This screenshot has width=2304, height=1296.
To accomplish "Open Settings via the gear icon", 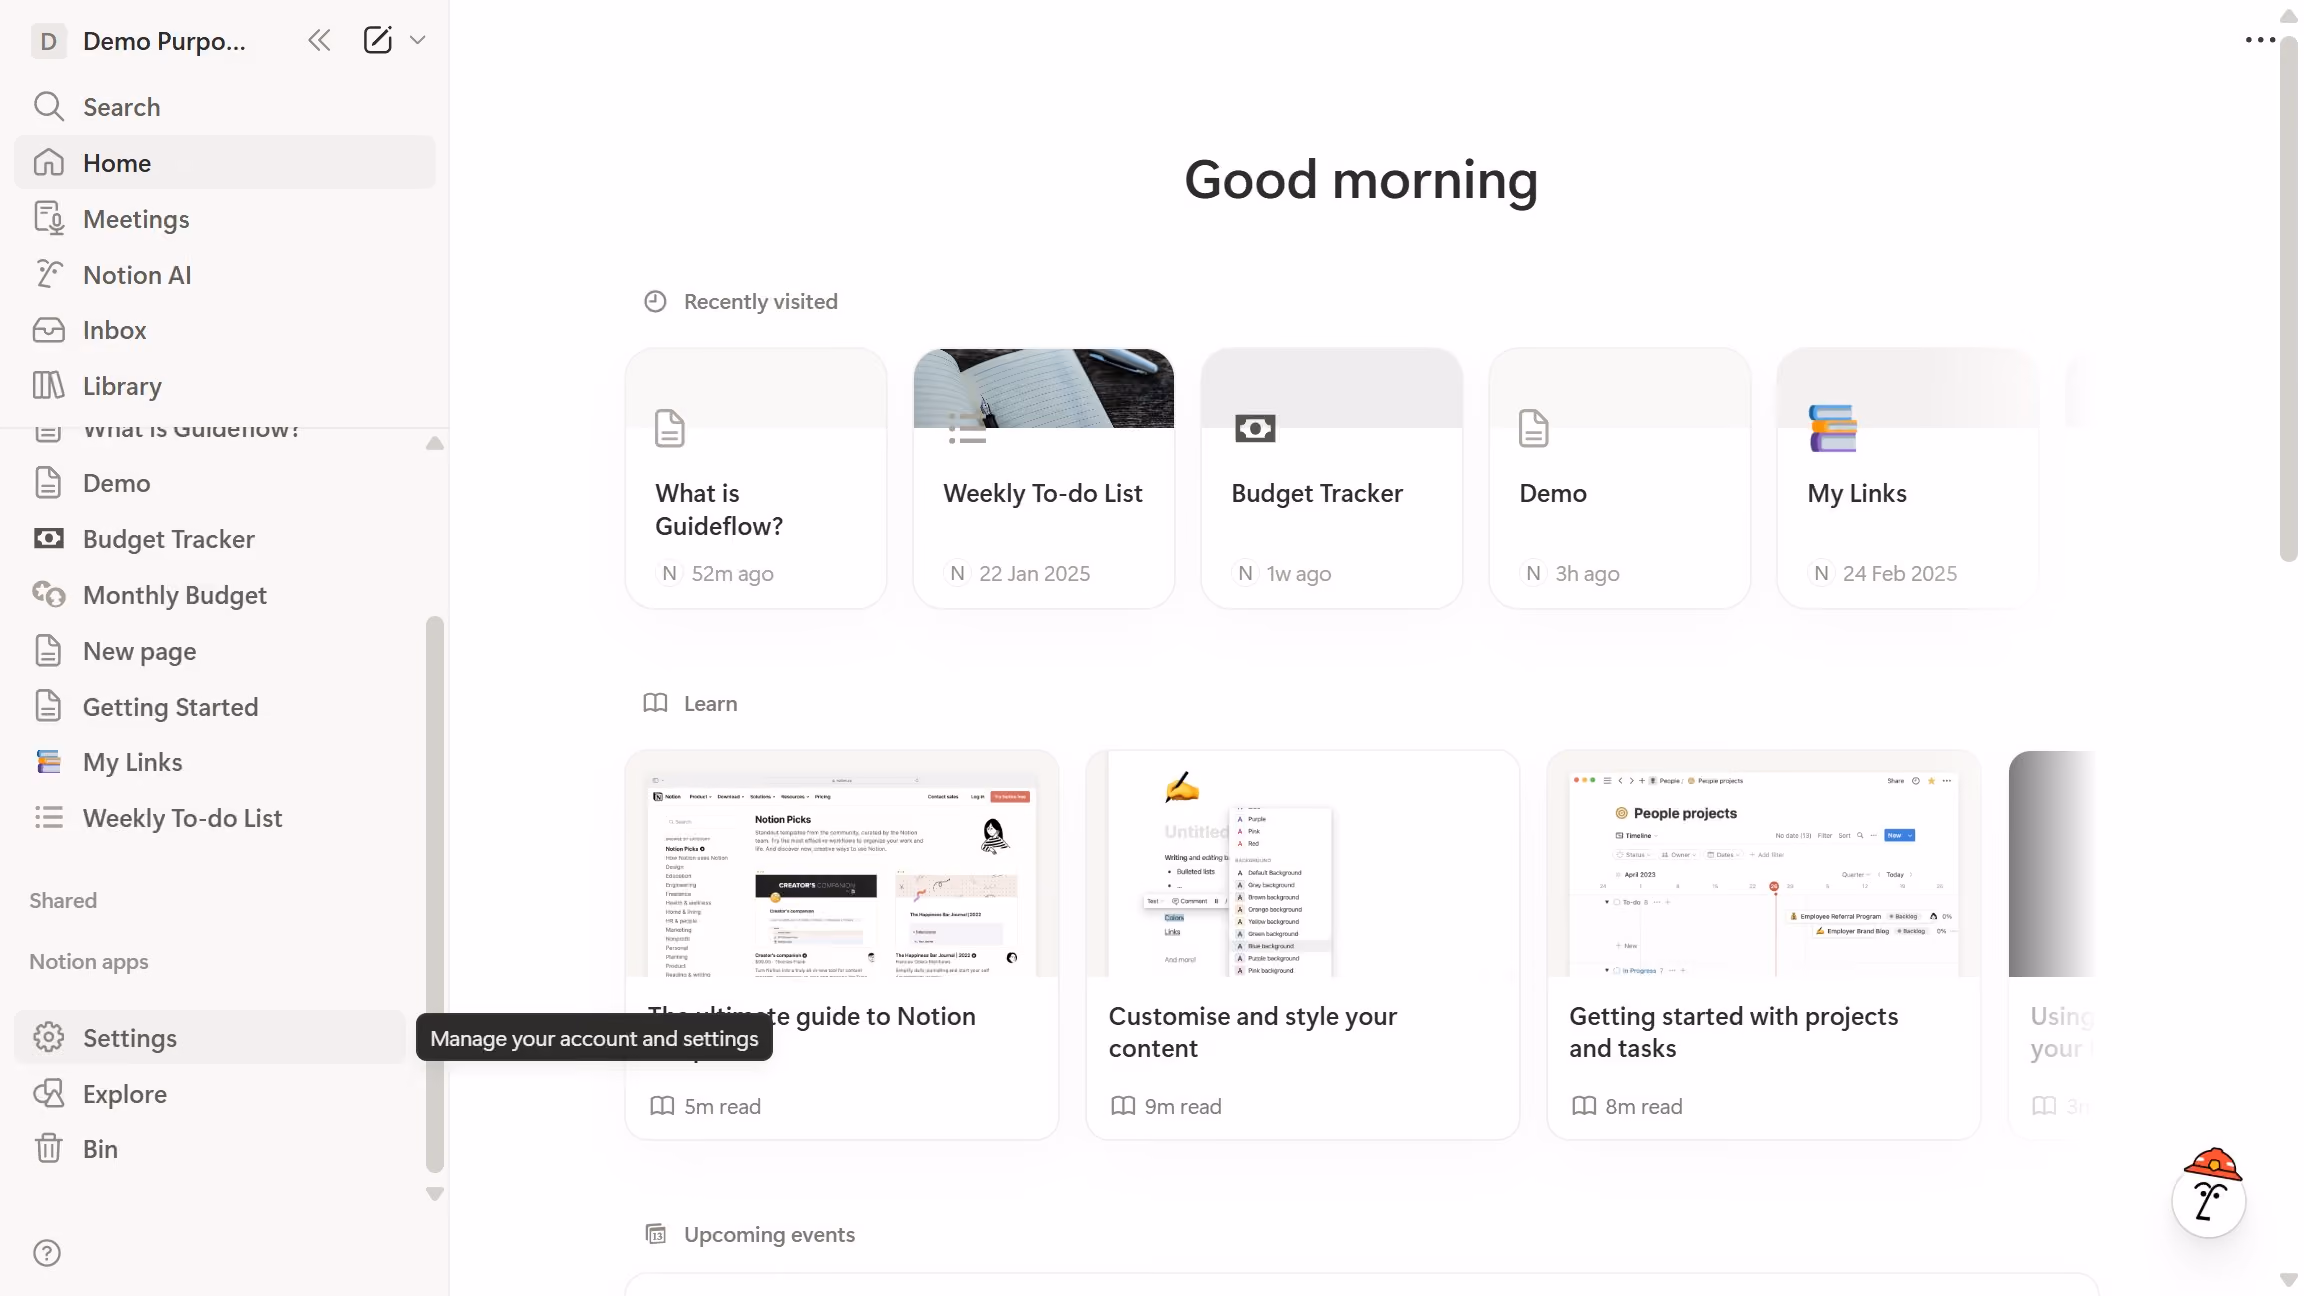I will (48, 1037).
